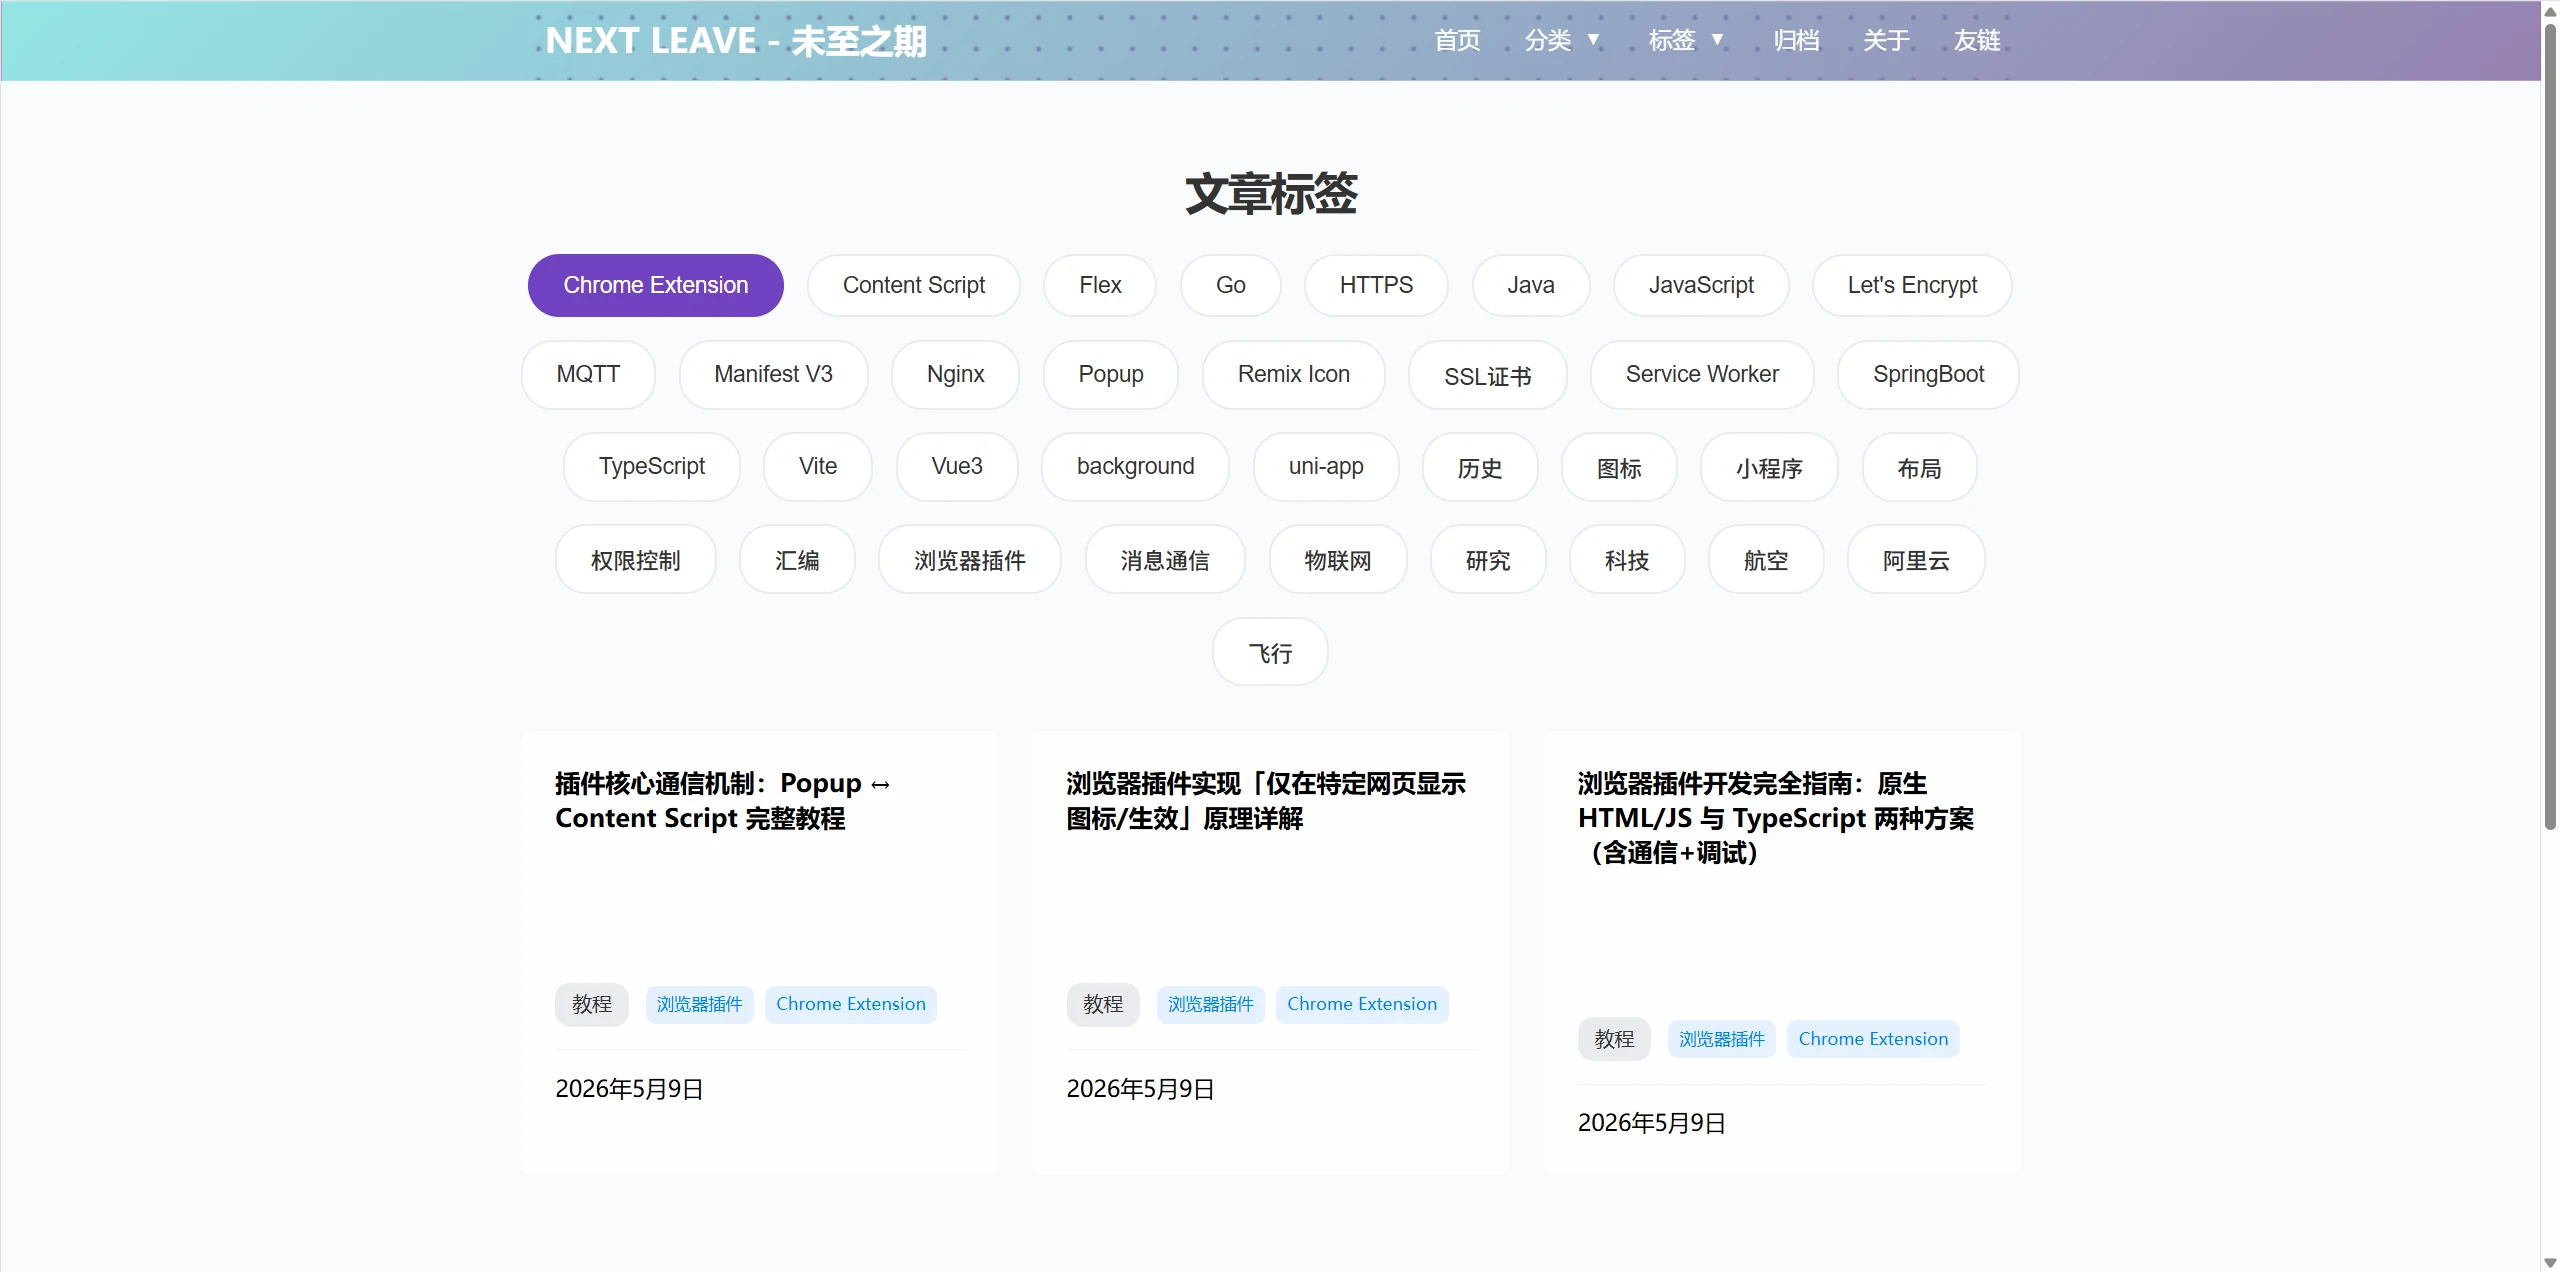
Task: Select the 权限控制 tag pill
Action: pos(636,559)
